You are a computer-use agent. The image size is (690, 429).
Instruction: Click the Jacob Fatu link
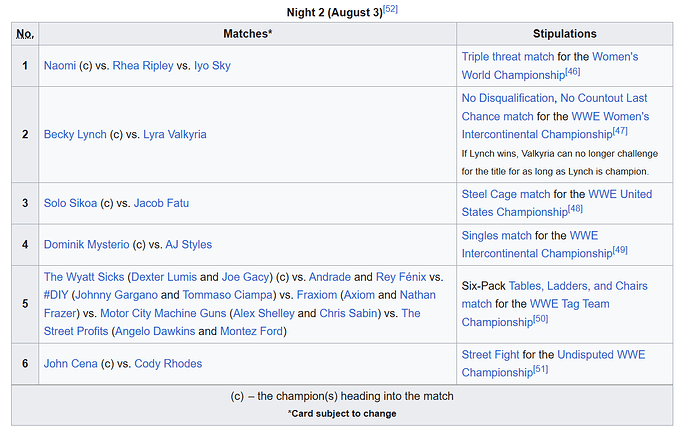click(161, 203)
